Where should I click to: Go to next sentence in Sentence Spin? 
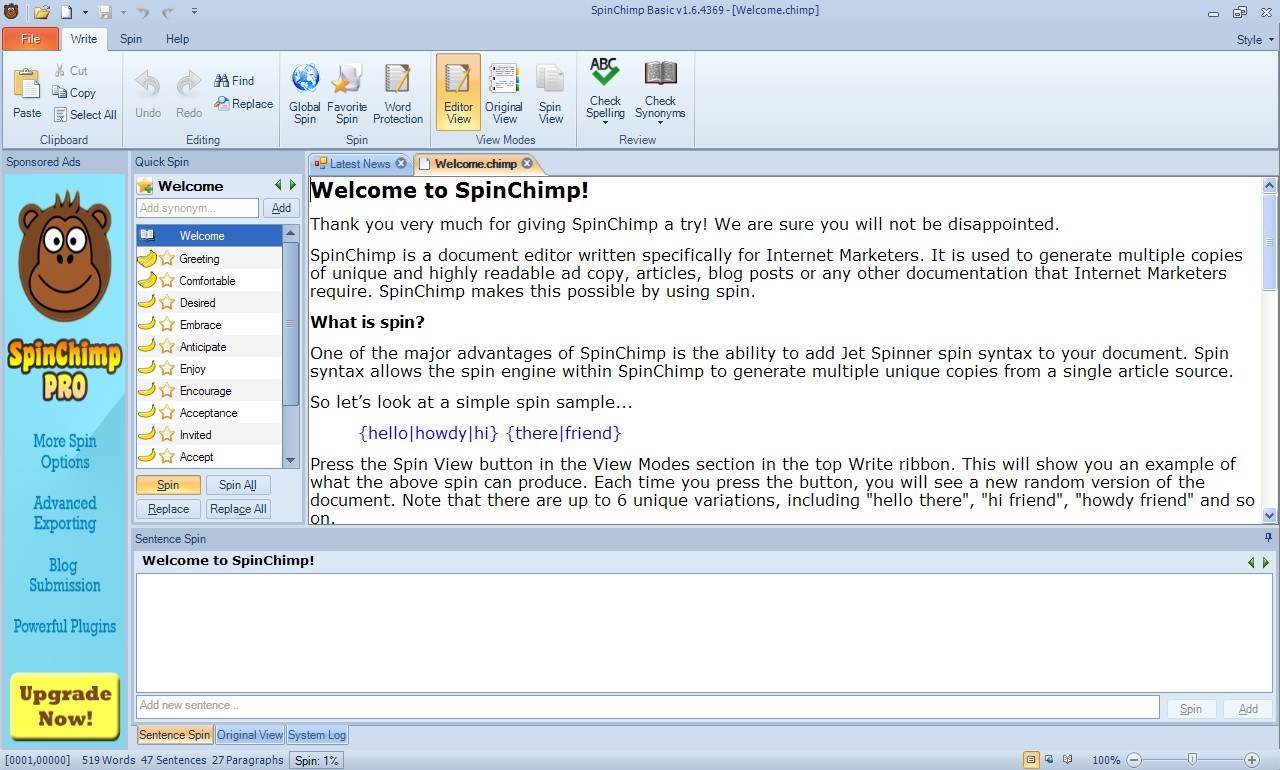pyautogui.click(x=1265, y=563)
